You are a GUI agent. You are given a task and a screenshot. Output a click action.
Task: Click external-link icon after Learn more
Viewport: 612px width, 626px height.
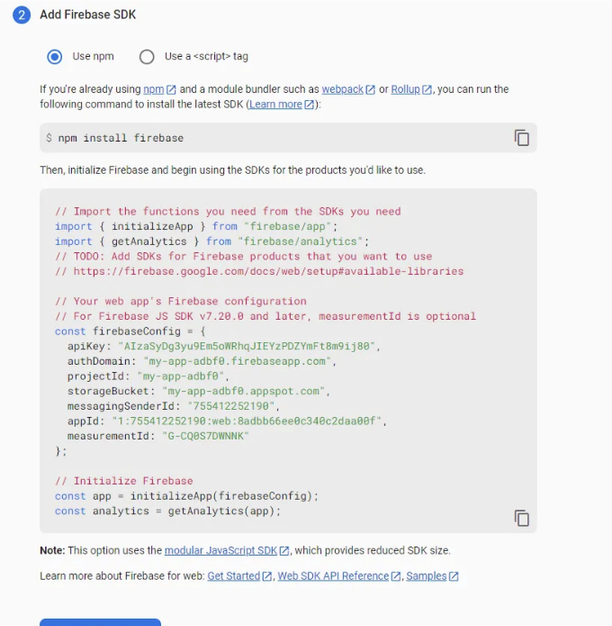pos(309,105)
